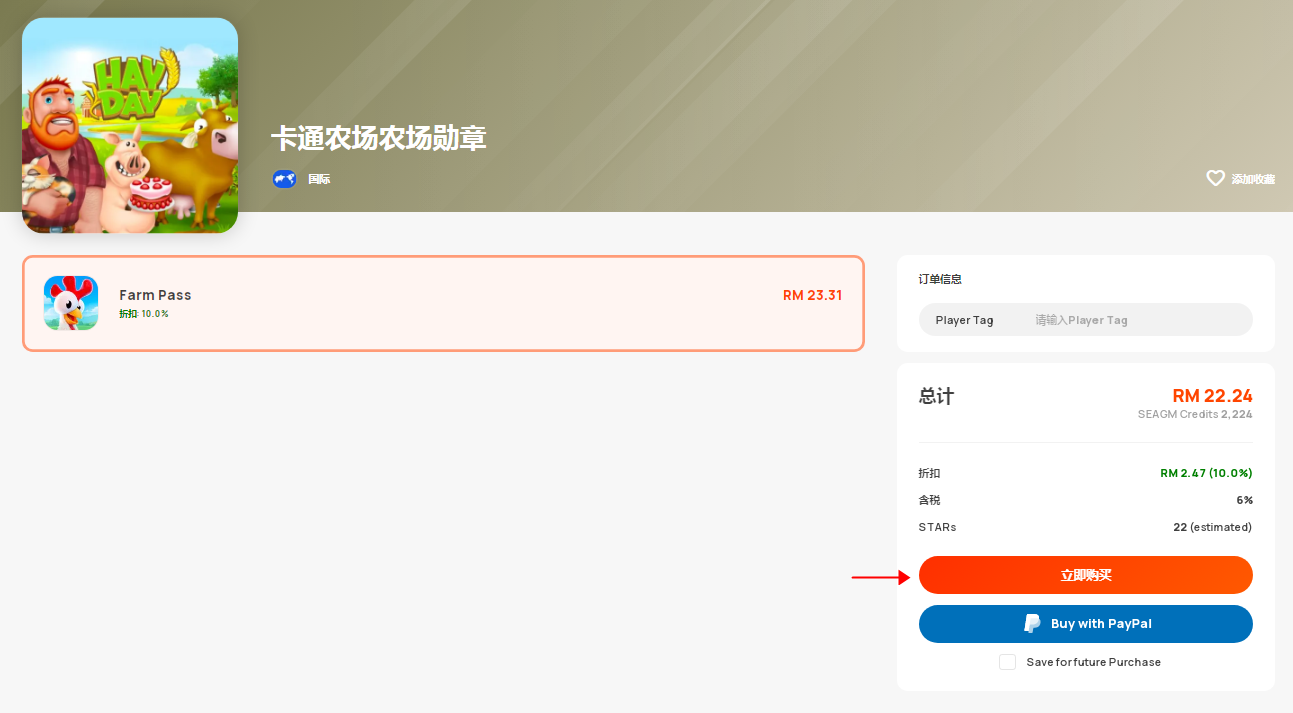Click the 22 (estimated) STARs value

1212,527
